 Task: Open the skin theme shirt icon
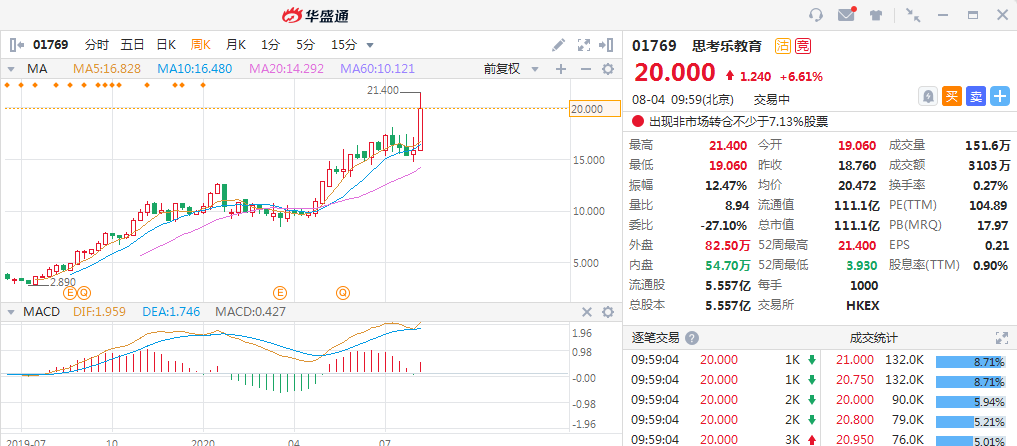point(876,15)
